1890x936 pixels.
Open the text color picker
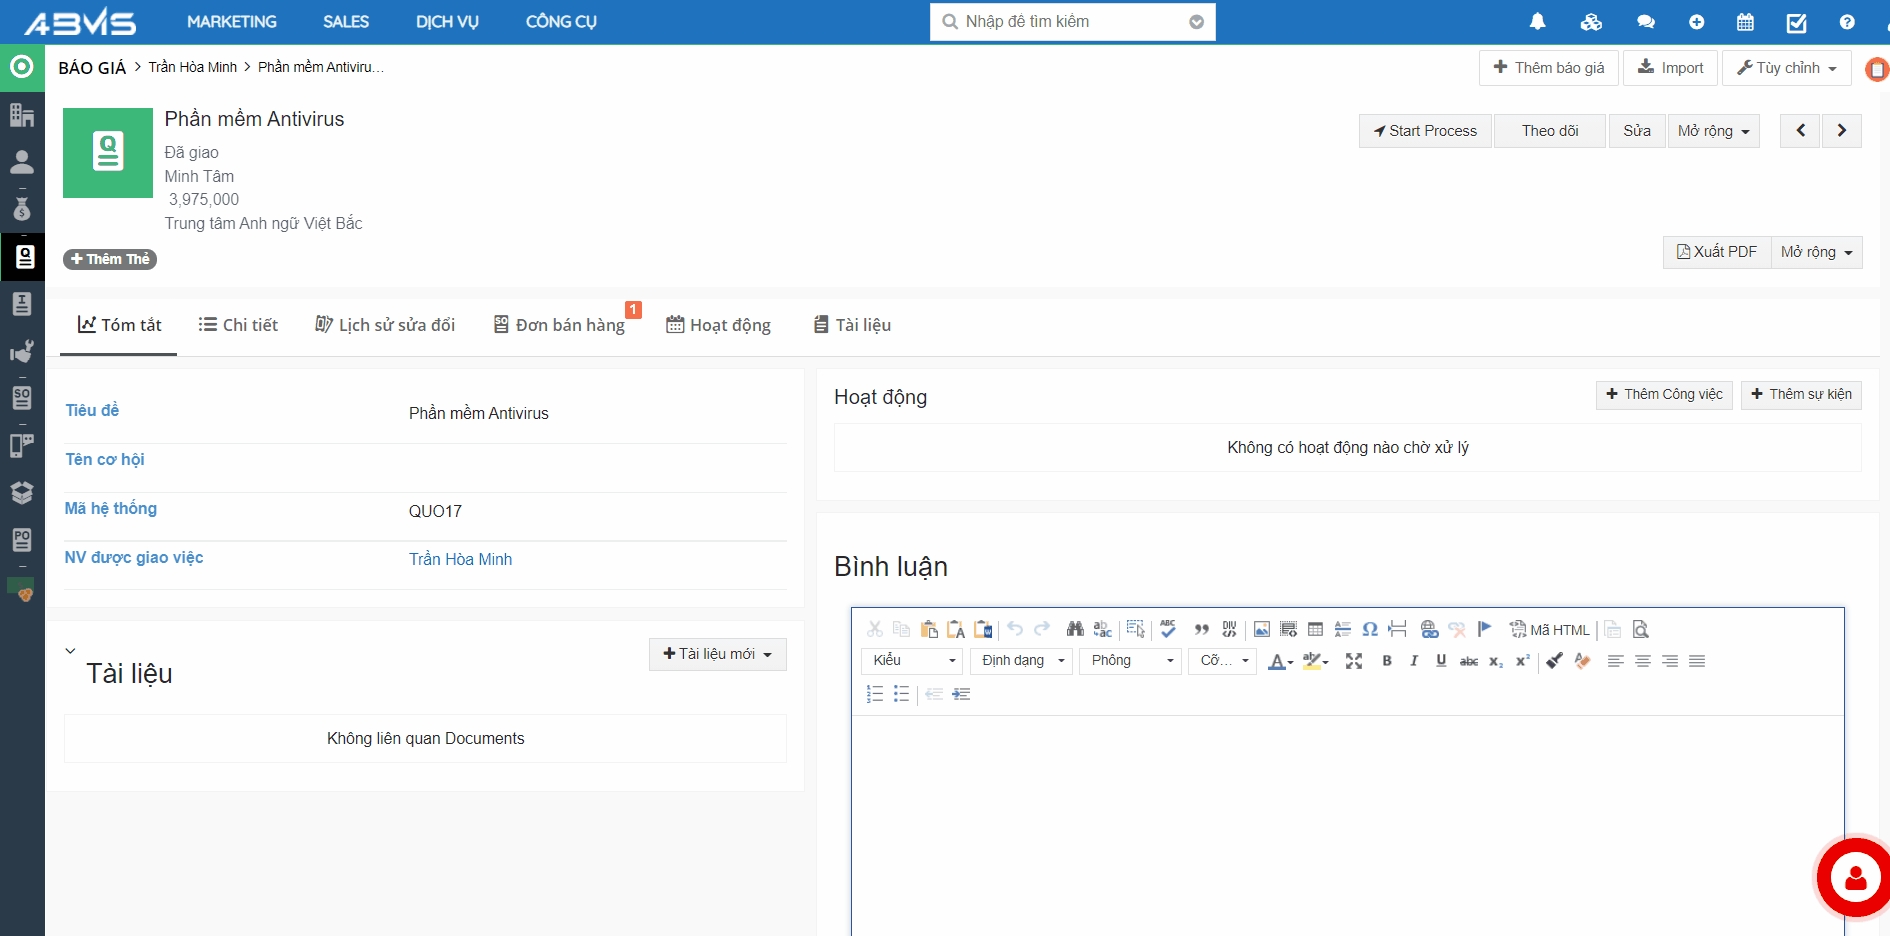point(1280,661)
